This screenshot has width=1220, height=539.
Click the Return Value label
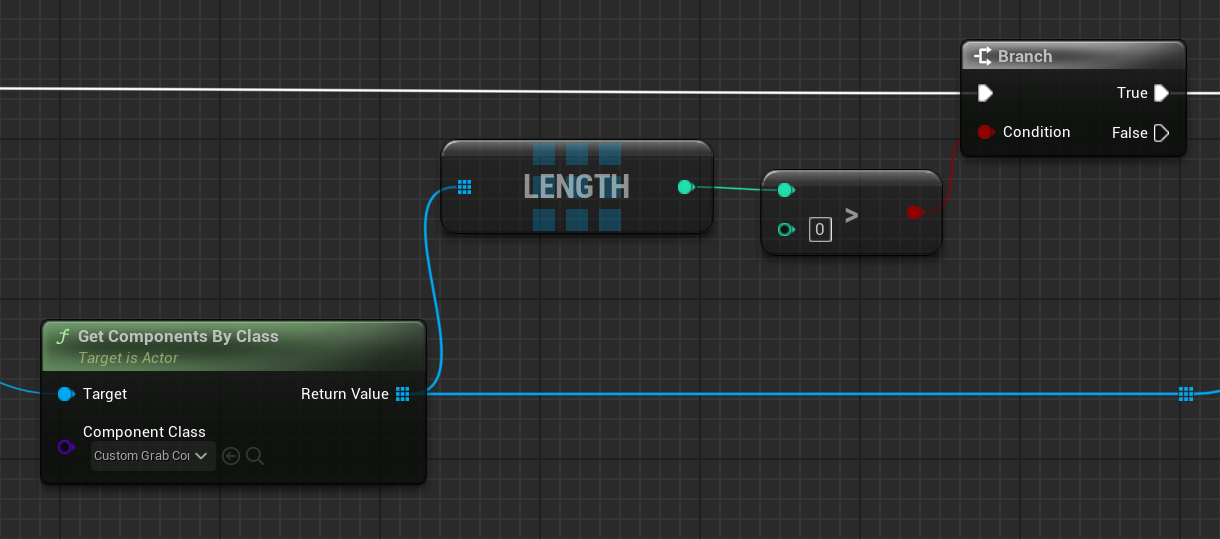[344, 394]
